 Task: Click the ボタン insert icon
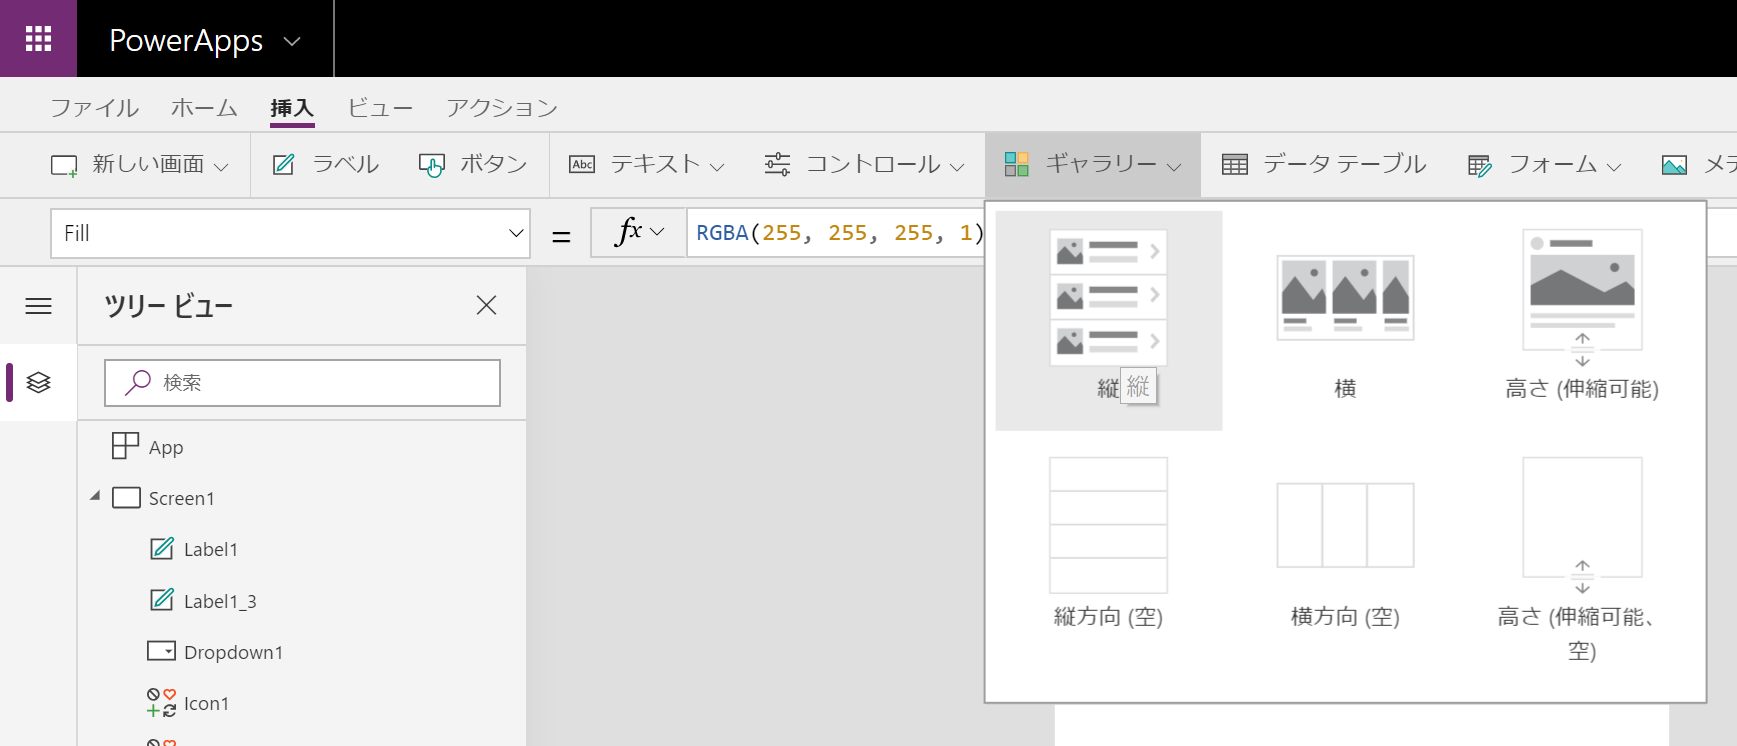coord(432,165)
